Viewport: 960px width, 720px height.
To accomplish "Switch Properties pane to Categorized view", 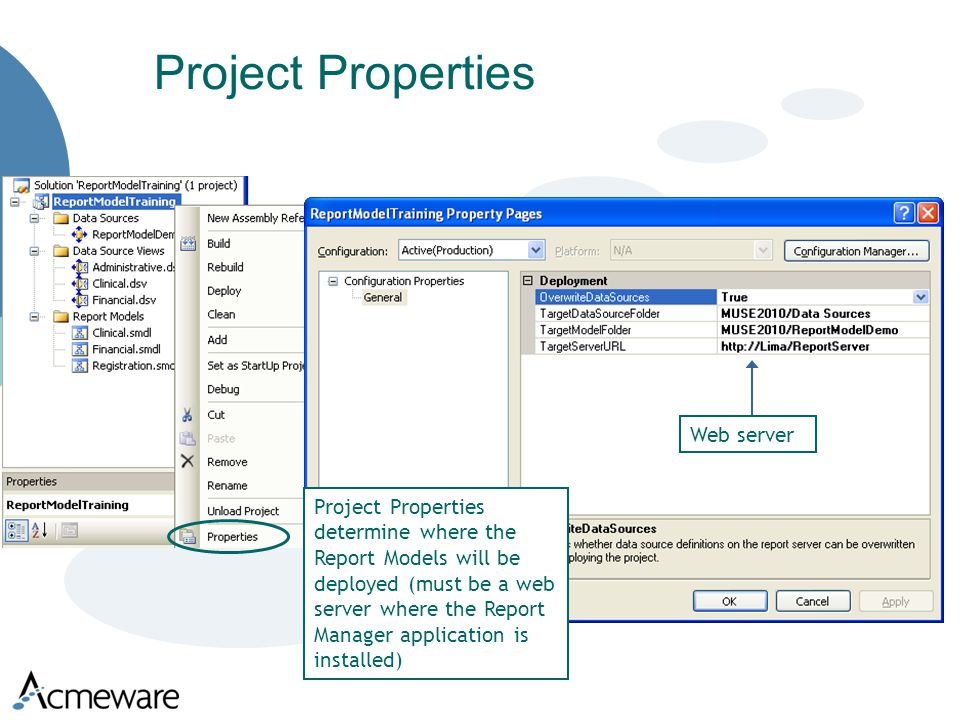I will pyautogui.click(x=17, y=530).
